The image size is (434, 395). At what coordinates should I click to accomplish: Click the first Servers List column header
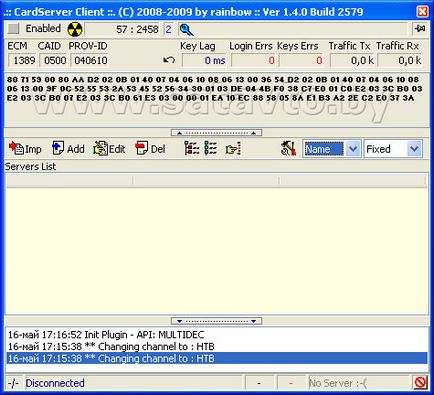[69, 180]
